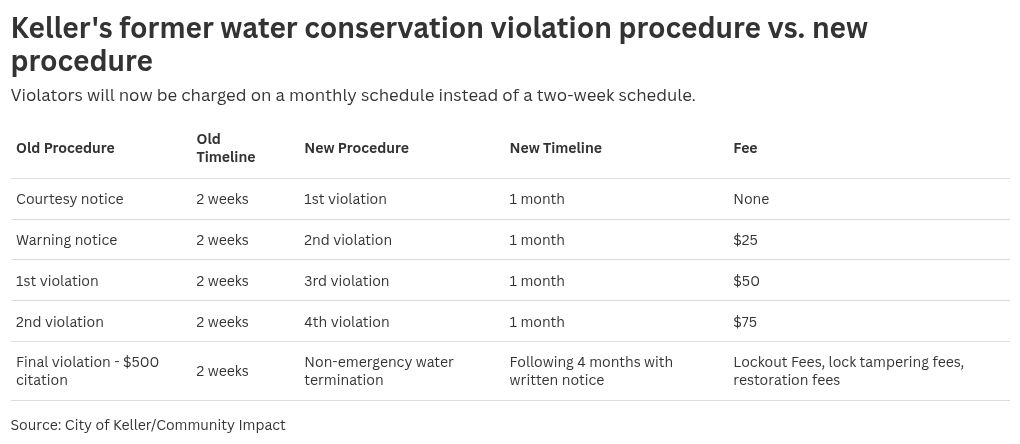
Task: Click the table's main title heading
Action: coord(439,44)
